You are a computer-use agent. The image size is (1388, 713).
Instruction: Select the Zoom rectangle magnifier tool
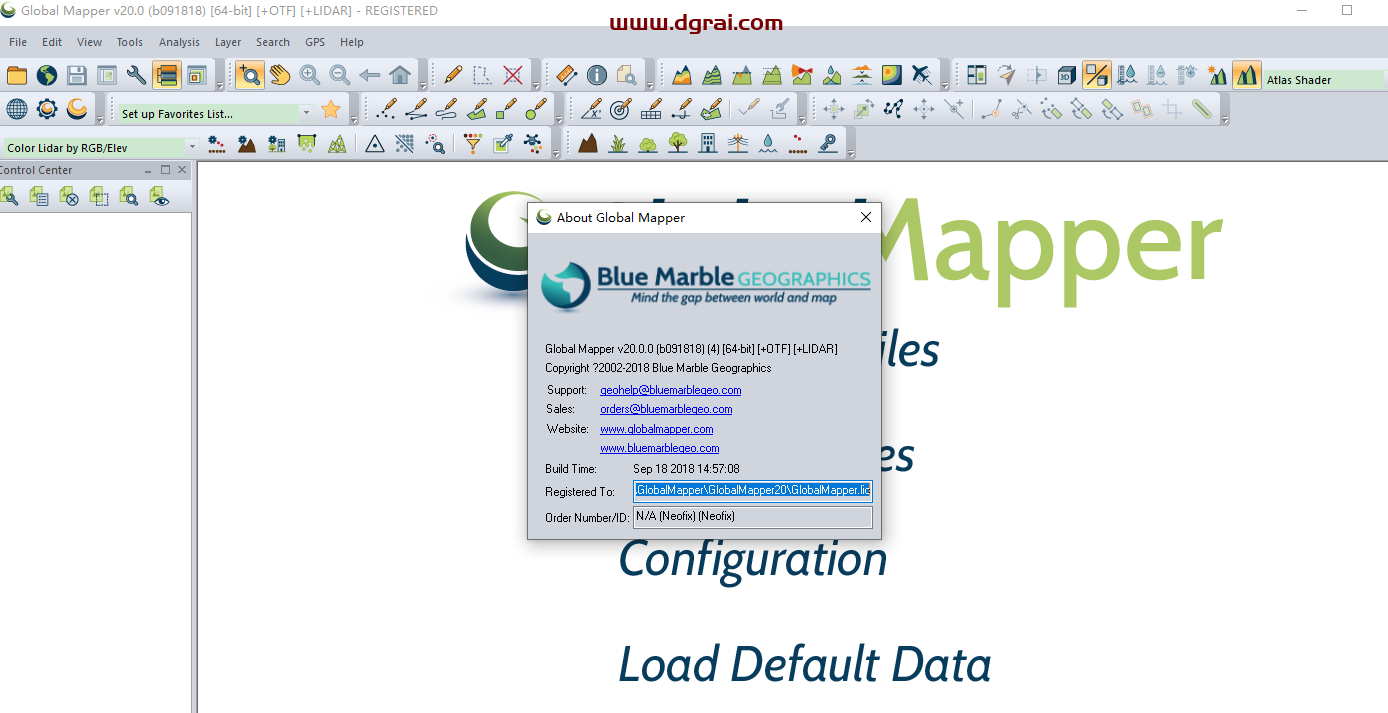249,75
